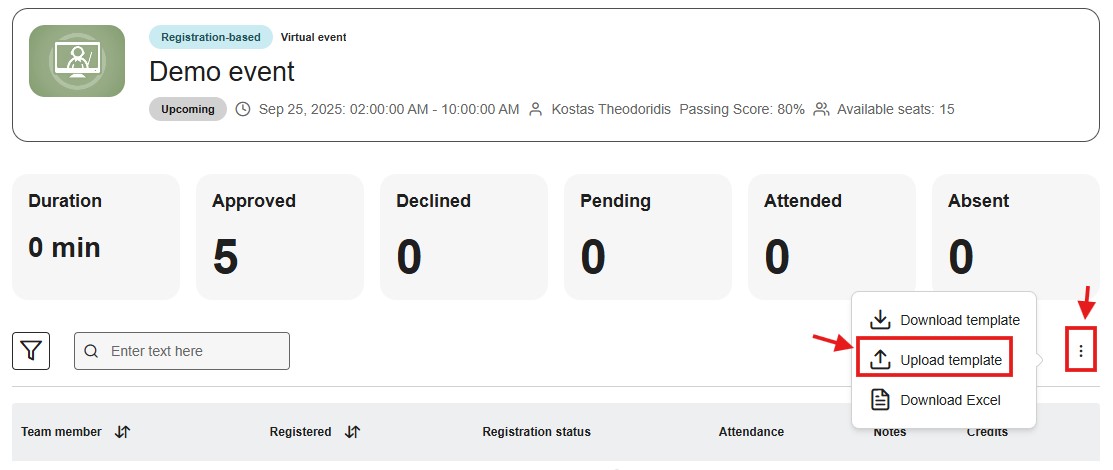
Task: Click the three-dot more options icon
Action: tap(1080, 351)
